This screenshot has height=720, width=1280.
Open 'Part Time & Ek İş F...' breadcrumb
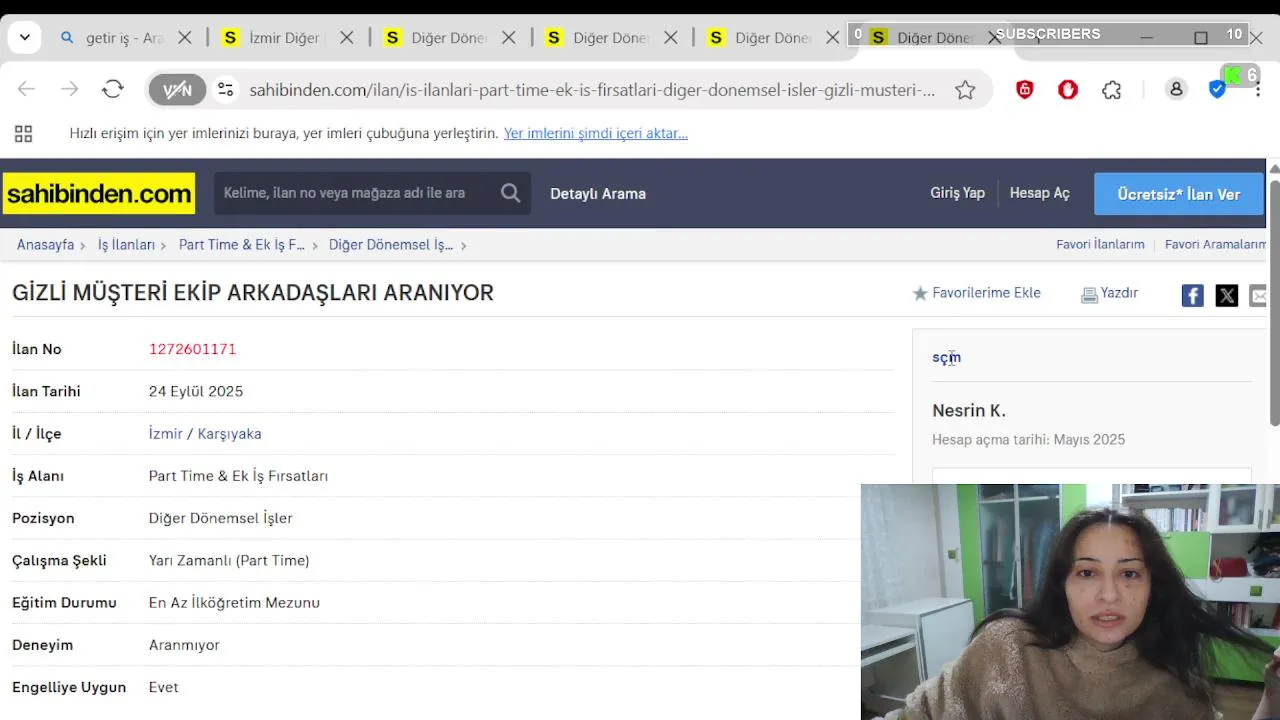[x=242, y=244]
